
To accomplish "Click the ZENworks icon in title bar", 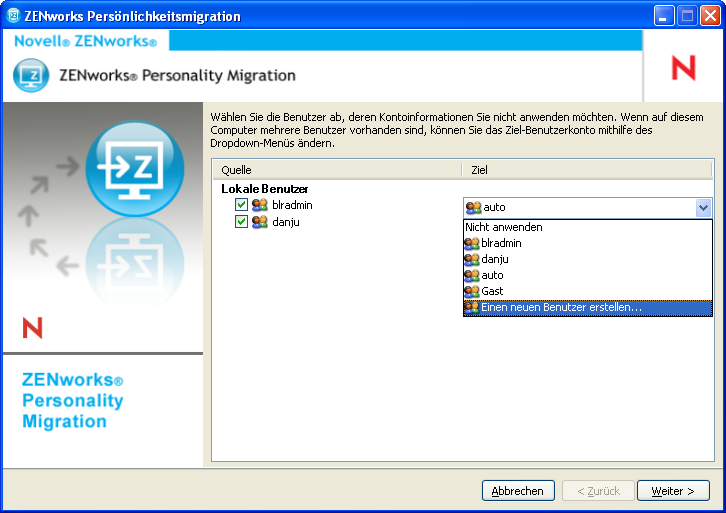I will tap(13, 16).
